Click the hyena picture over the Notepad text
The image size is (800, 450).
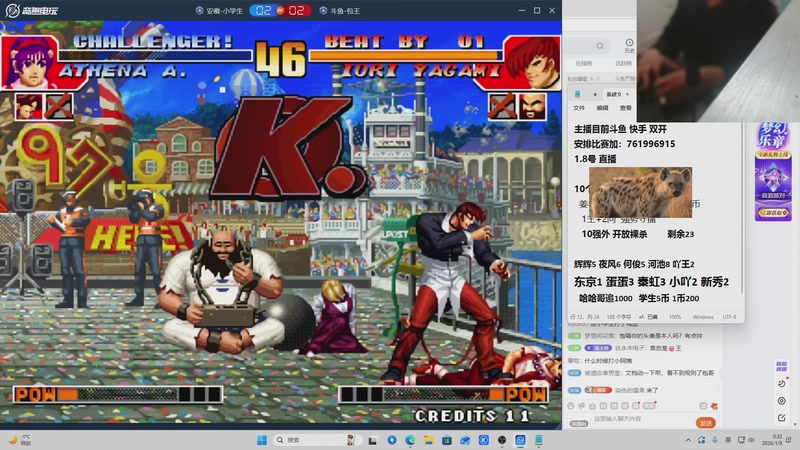coord(640,192)
